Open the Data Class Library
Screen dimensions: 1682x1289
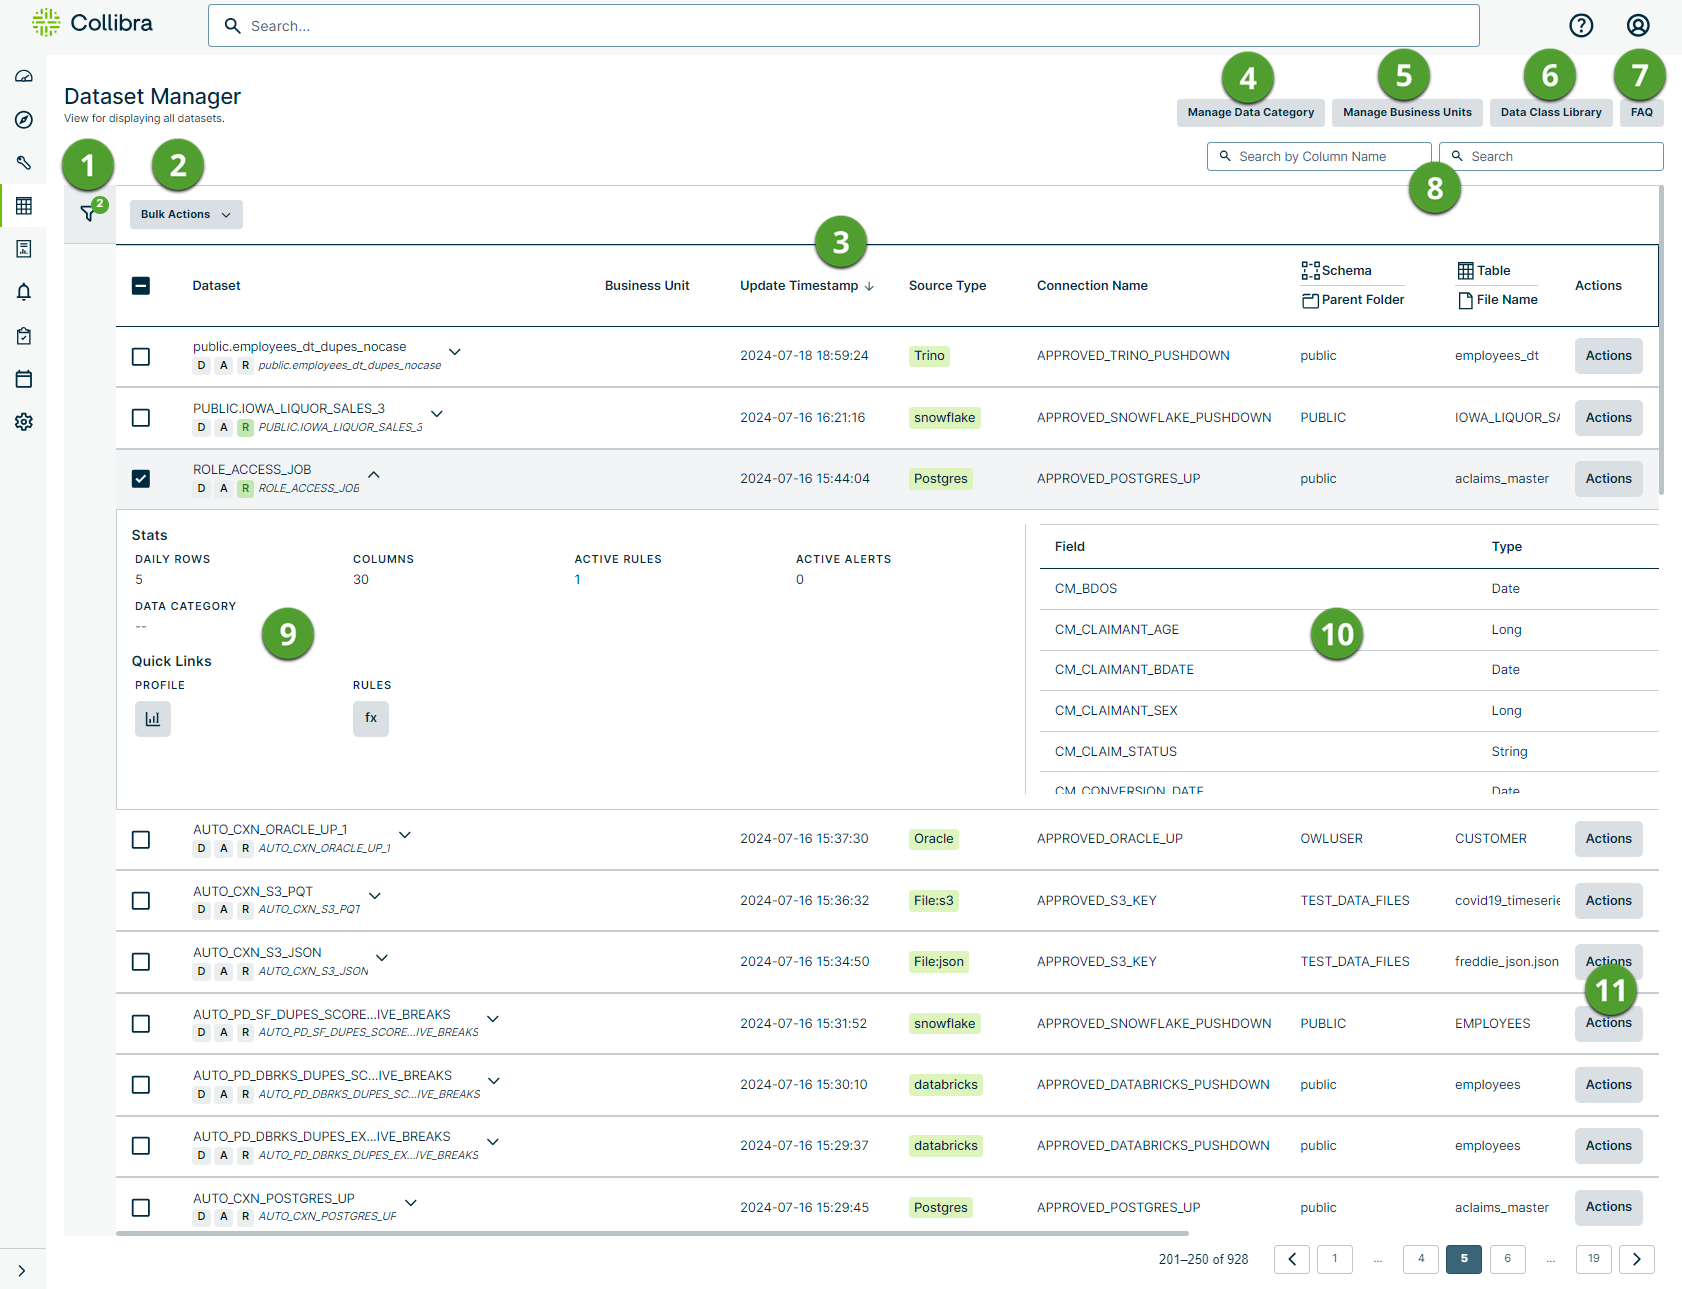(1550, 113)
